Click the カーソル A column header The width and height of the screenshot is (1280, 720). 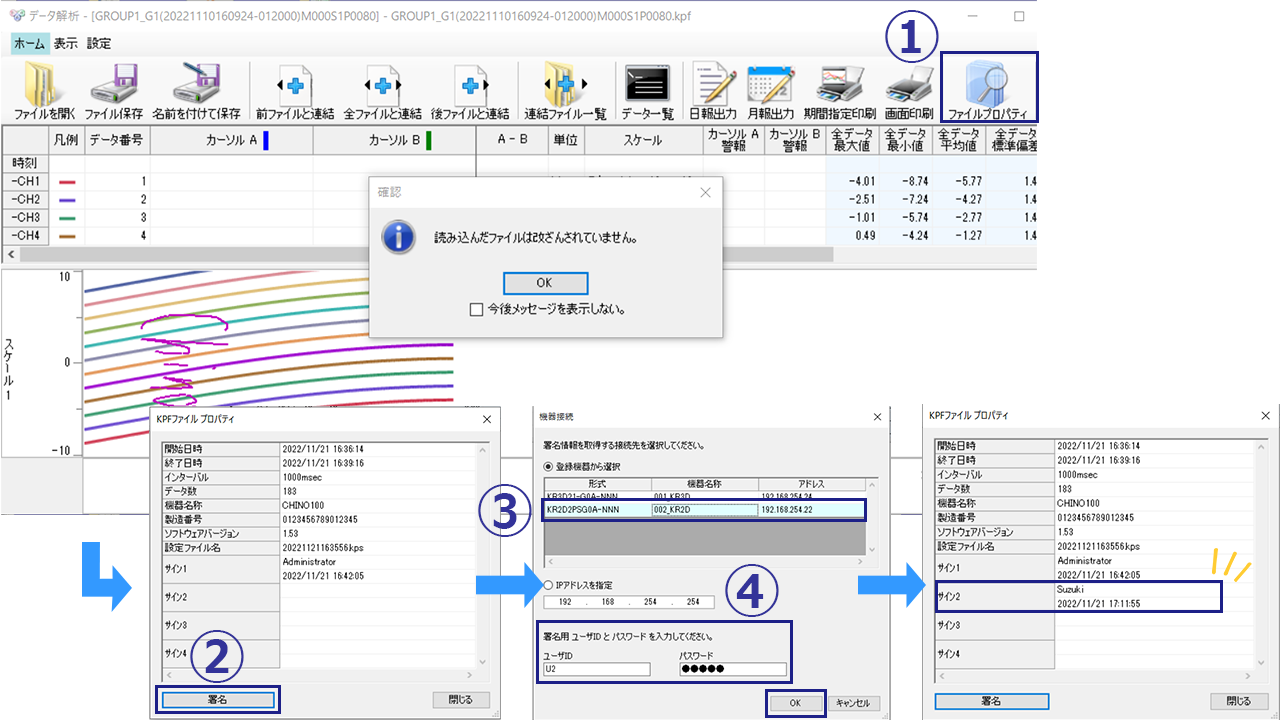(231, 140)
